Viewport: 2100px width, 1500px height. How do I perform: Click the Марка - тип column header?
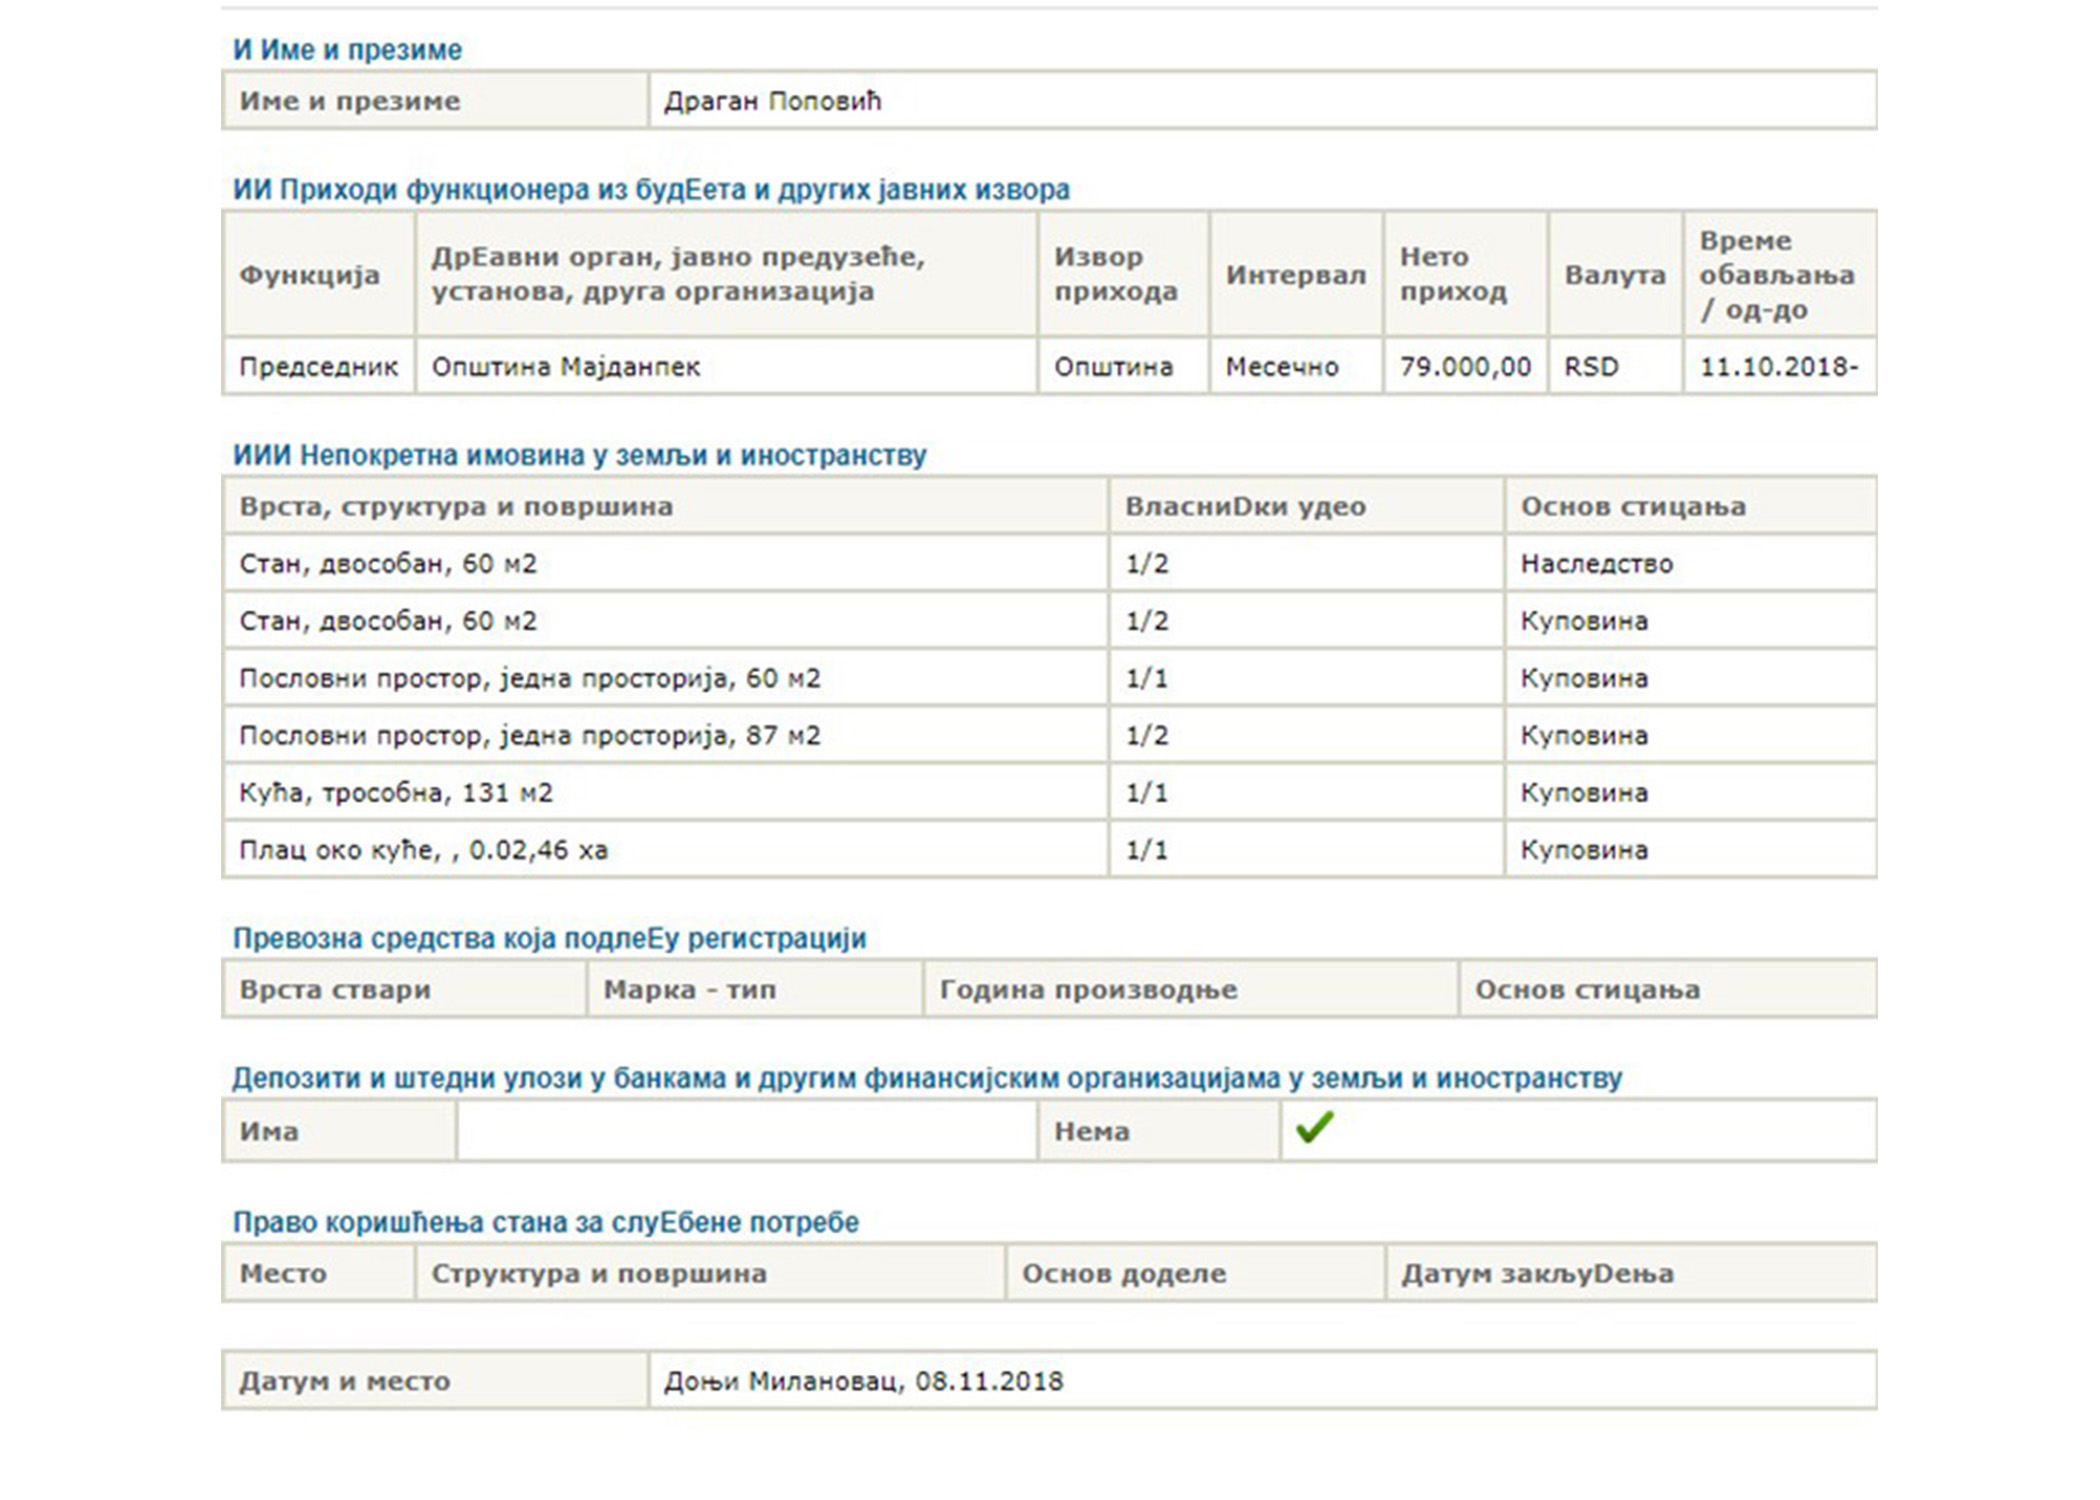tap(690, 990)
